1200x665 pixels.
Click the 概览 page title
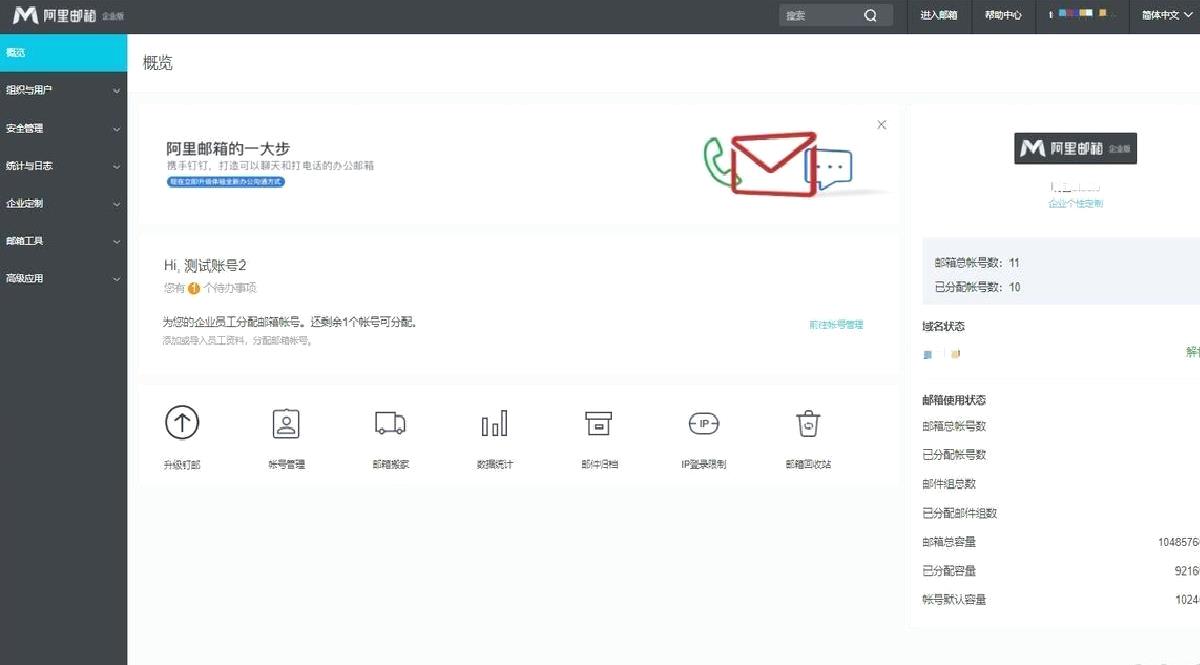click(158, 63)
